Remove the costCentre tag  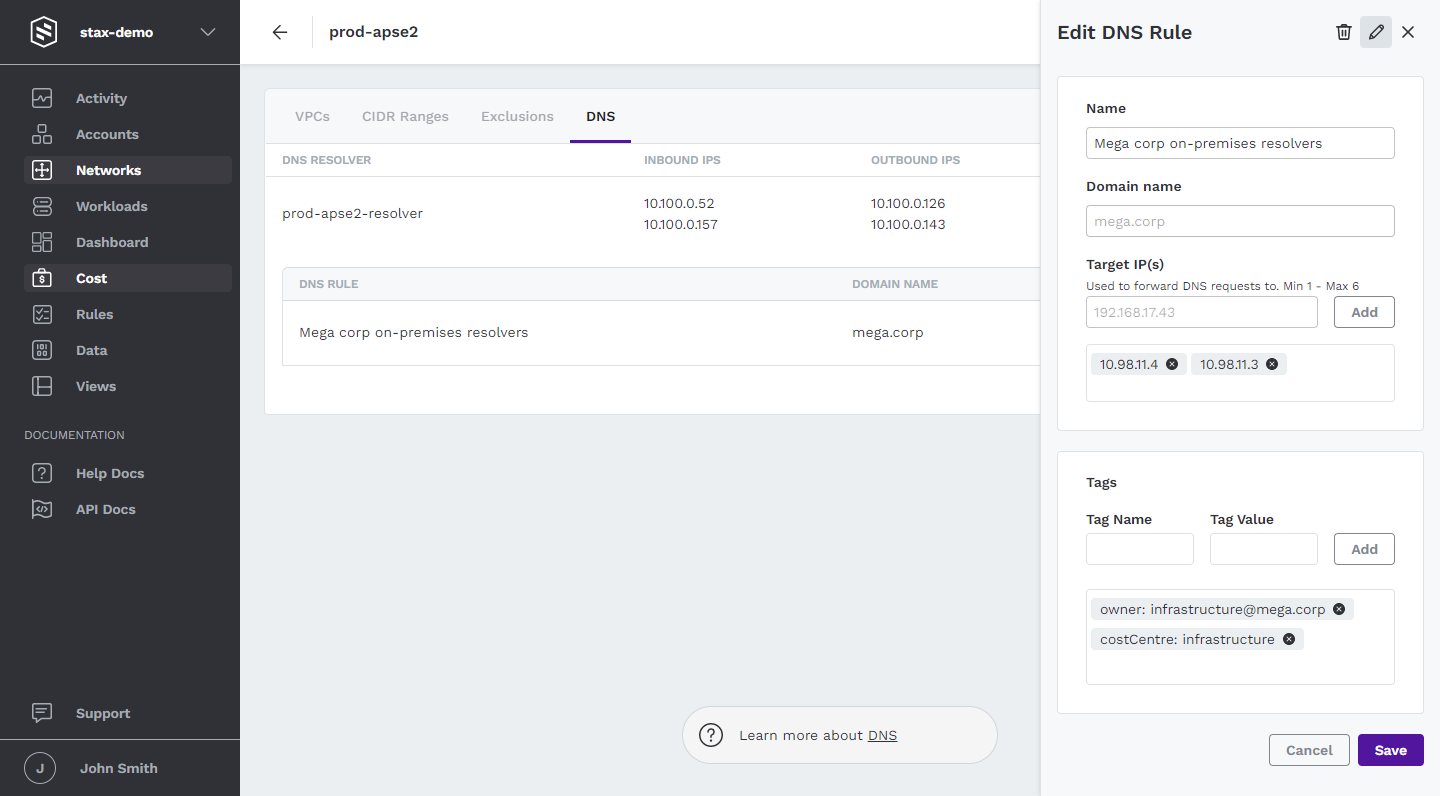tap(1289, 639)
